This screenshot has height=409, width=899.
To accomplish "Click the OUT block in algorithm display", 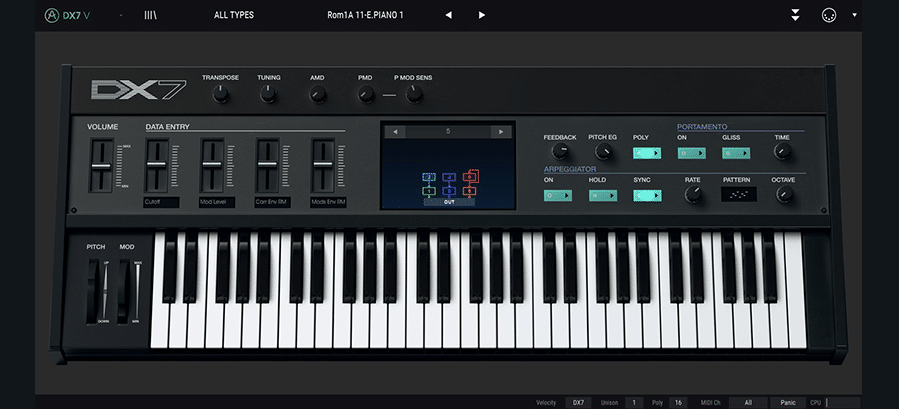I will (x=449, y=202).
